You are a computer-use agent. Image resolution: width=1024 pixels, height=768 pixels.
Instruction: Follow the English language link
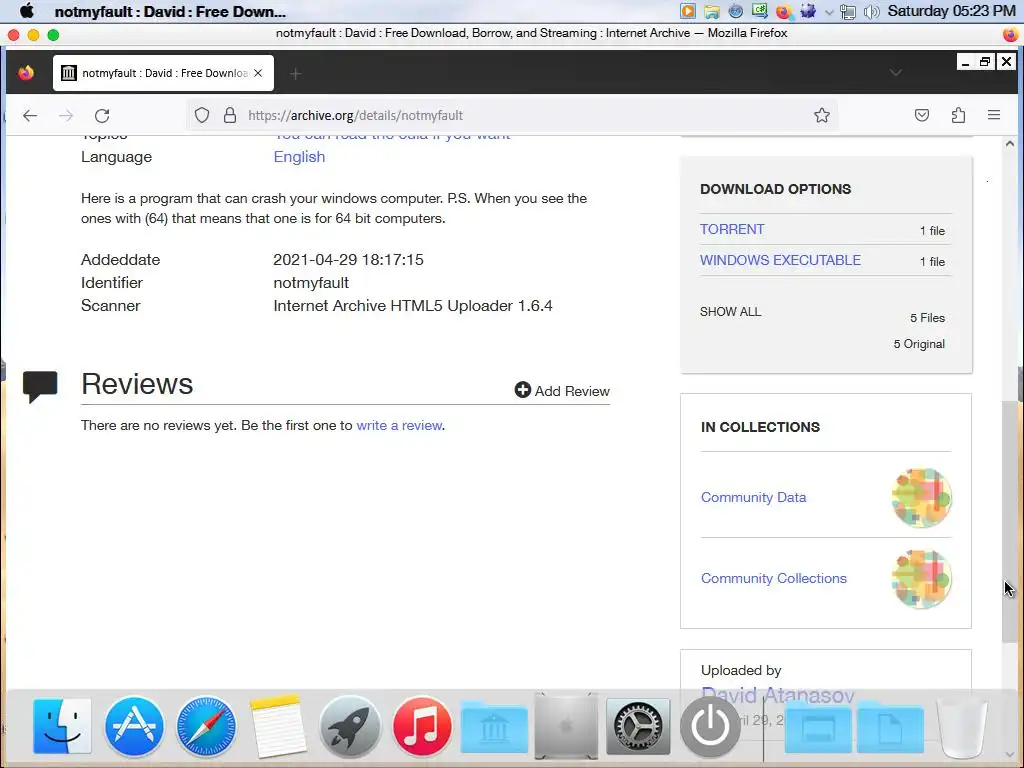point(299,157)
